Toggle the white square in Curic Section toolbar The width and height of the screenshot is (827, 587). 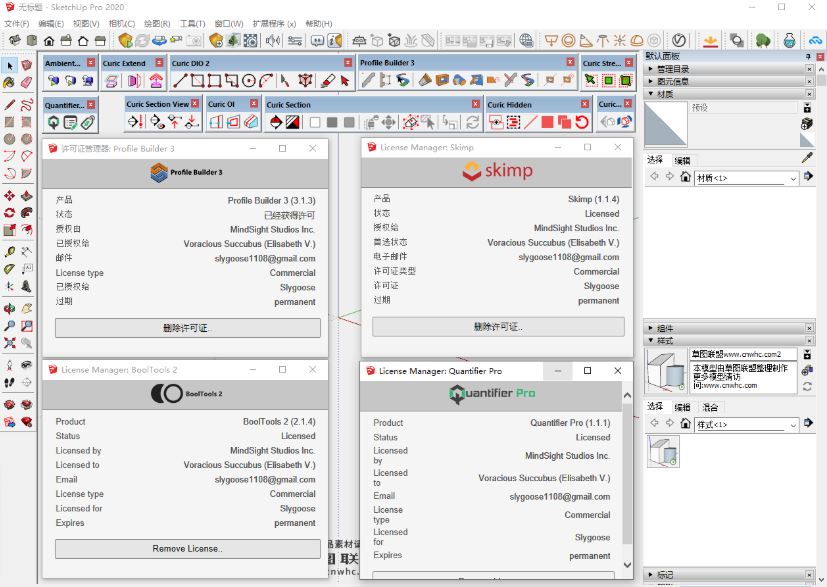[315, 122]
